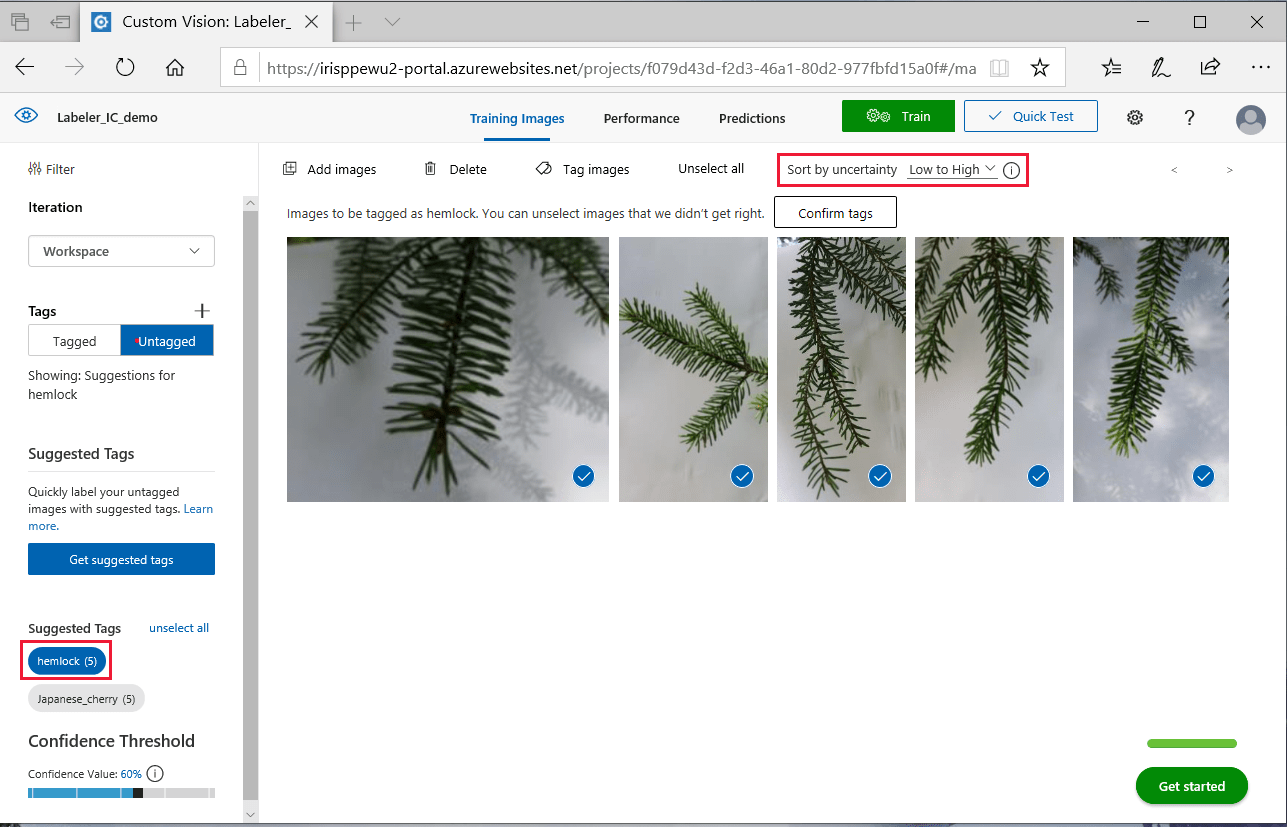This screenshot has width=1287, height=827.
Task: Switch to the Performance tab
Action: pos(641,118)
